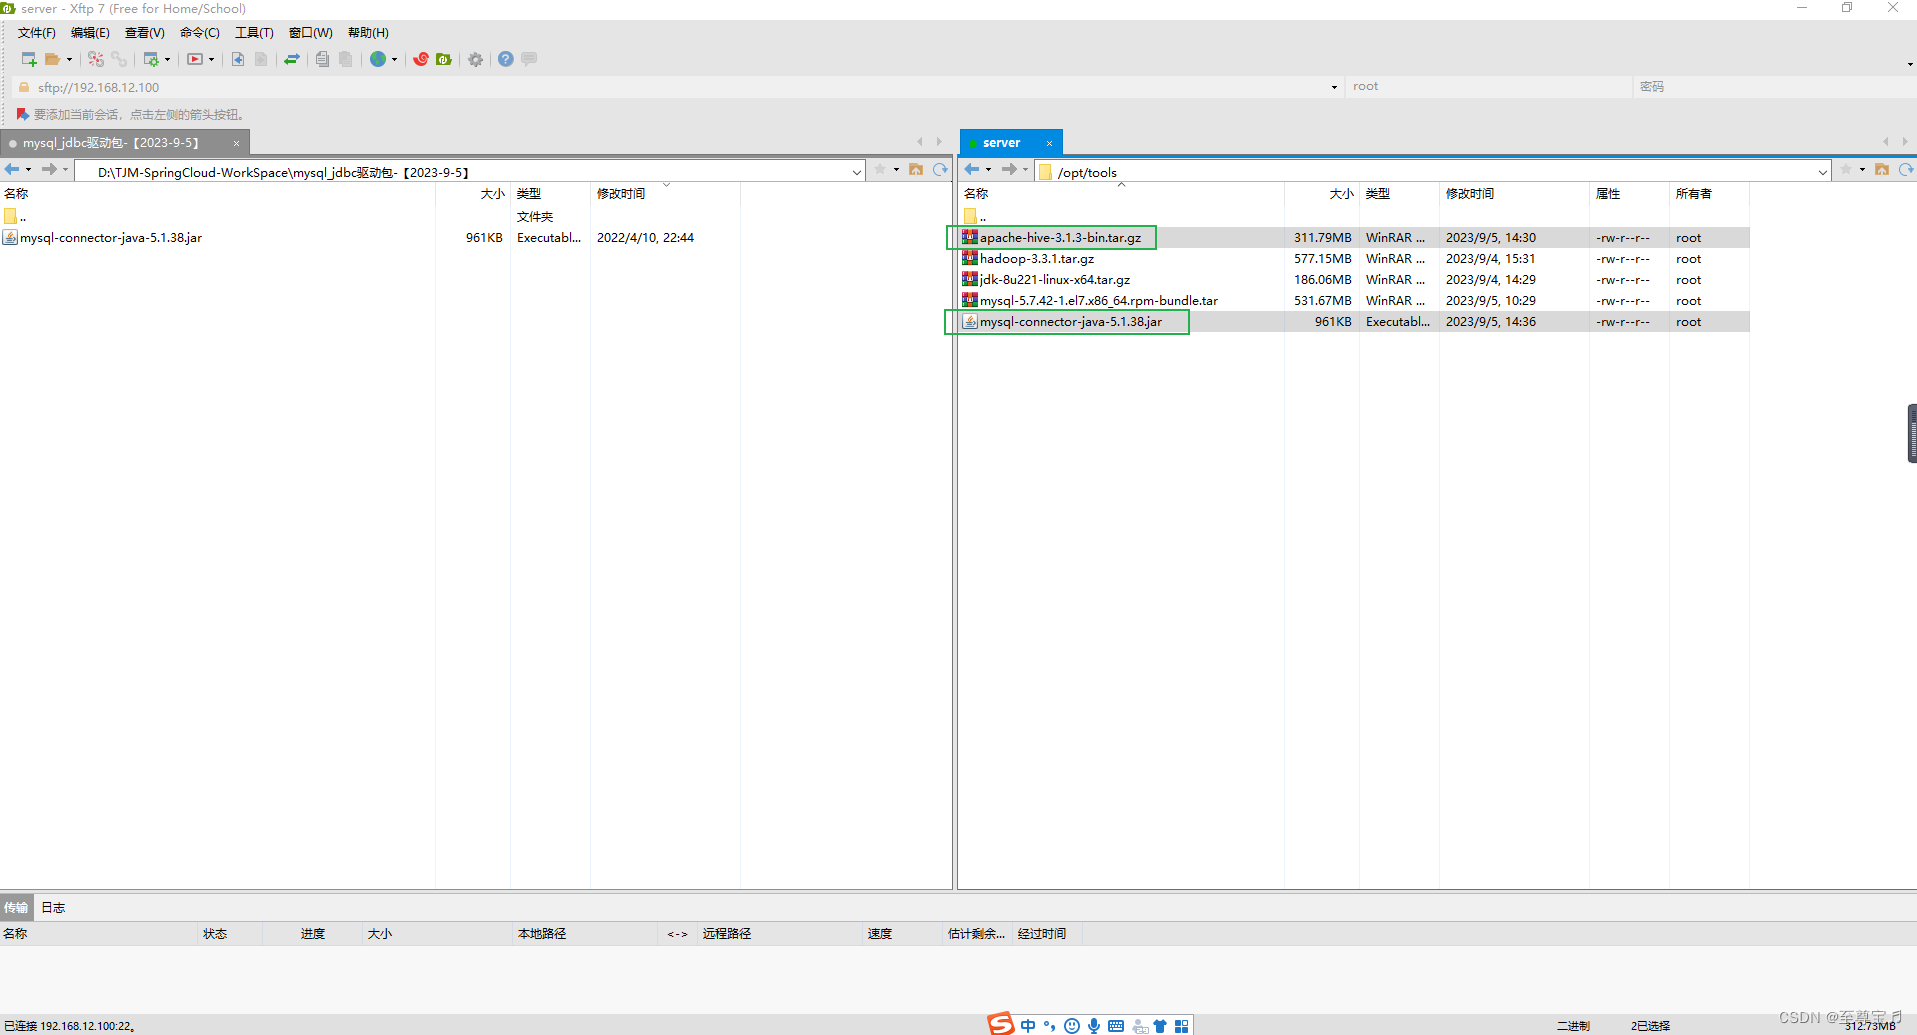
Task: Click the blue left-arrow transfer page icon
Action: coord(238,59)
